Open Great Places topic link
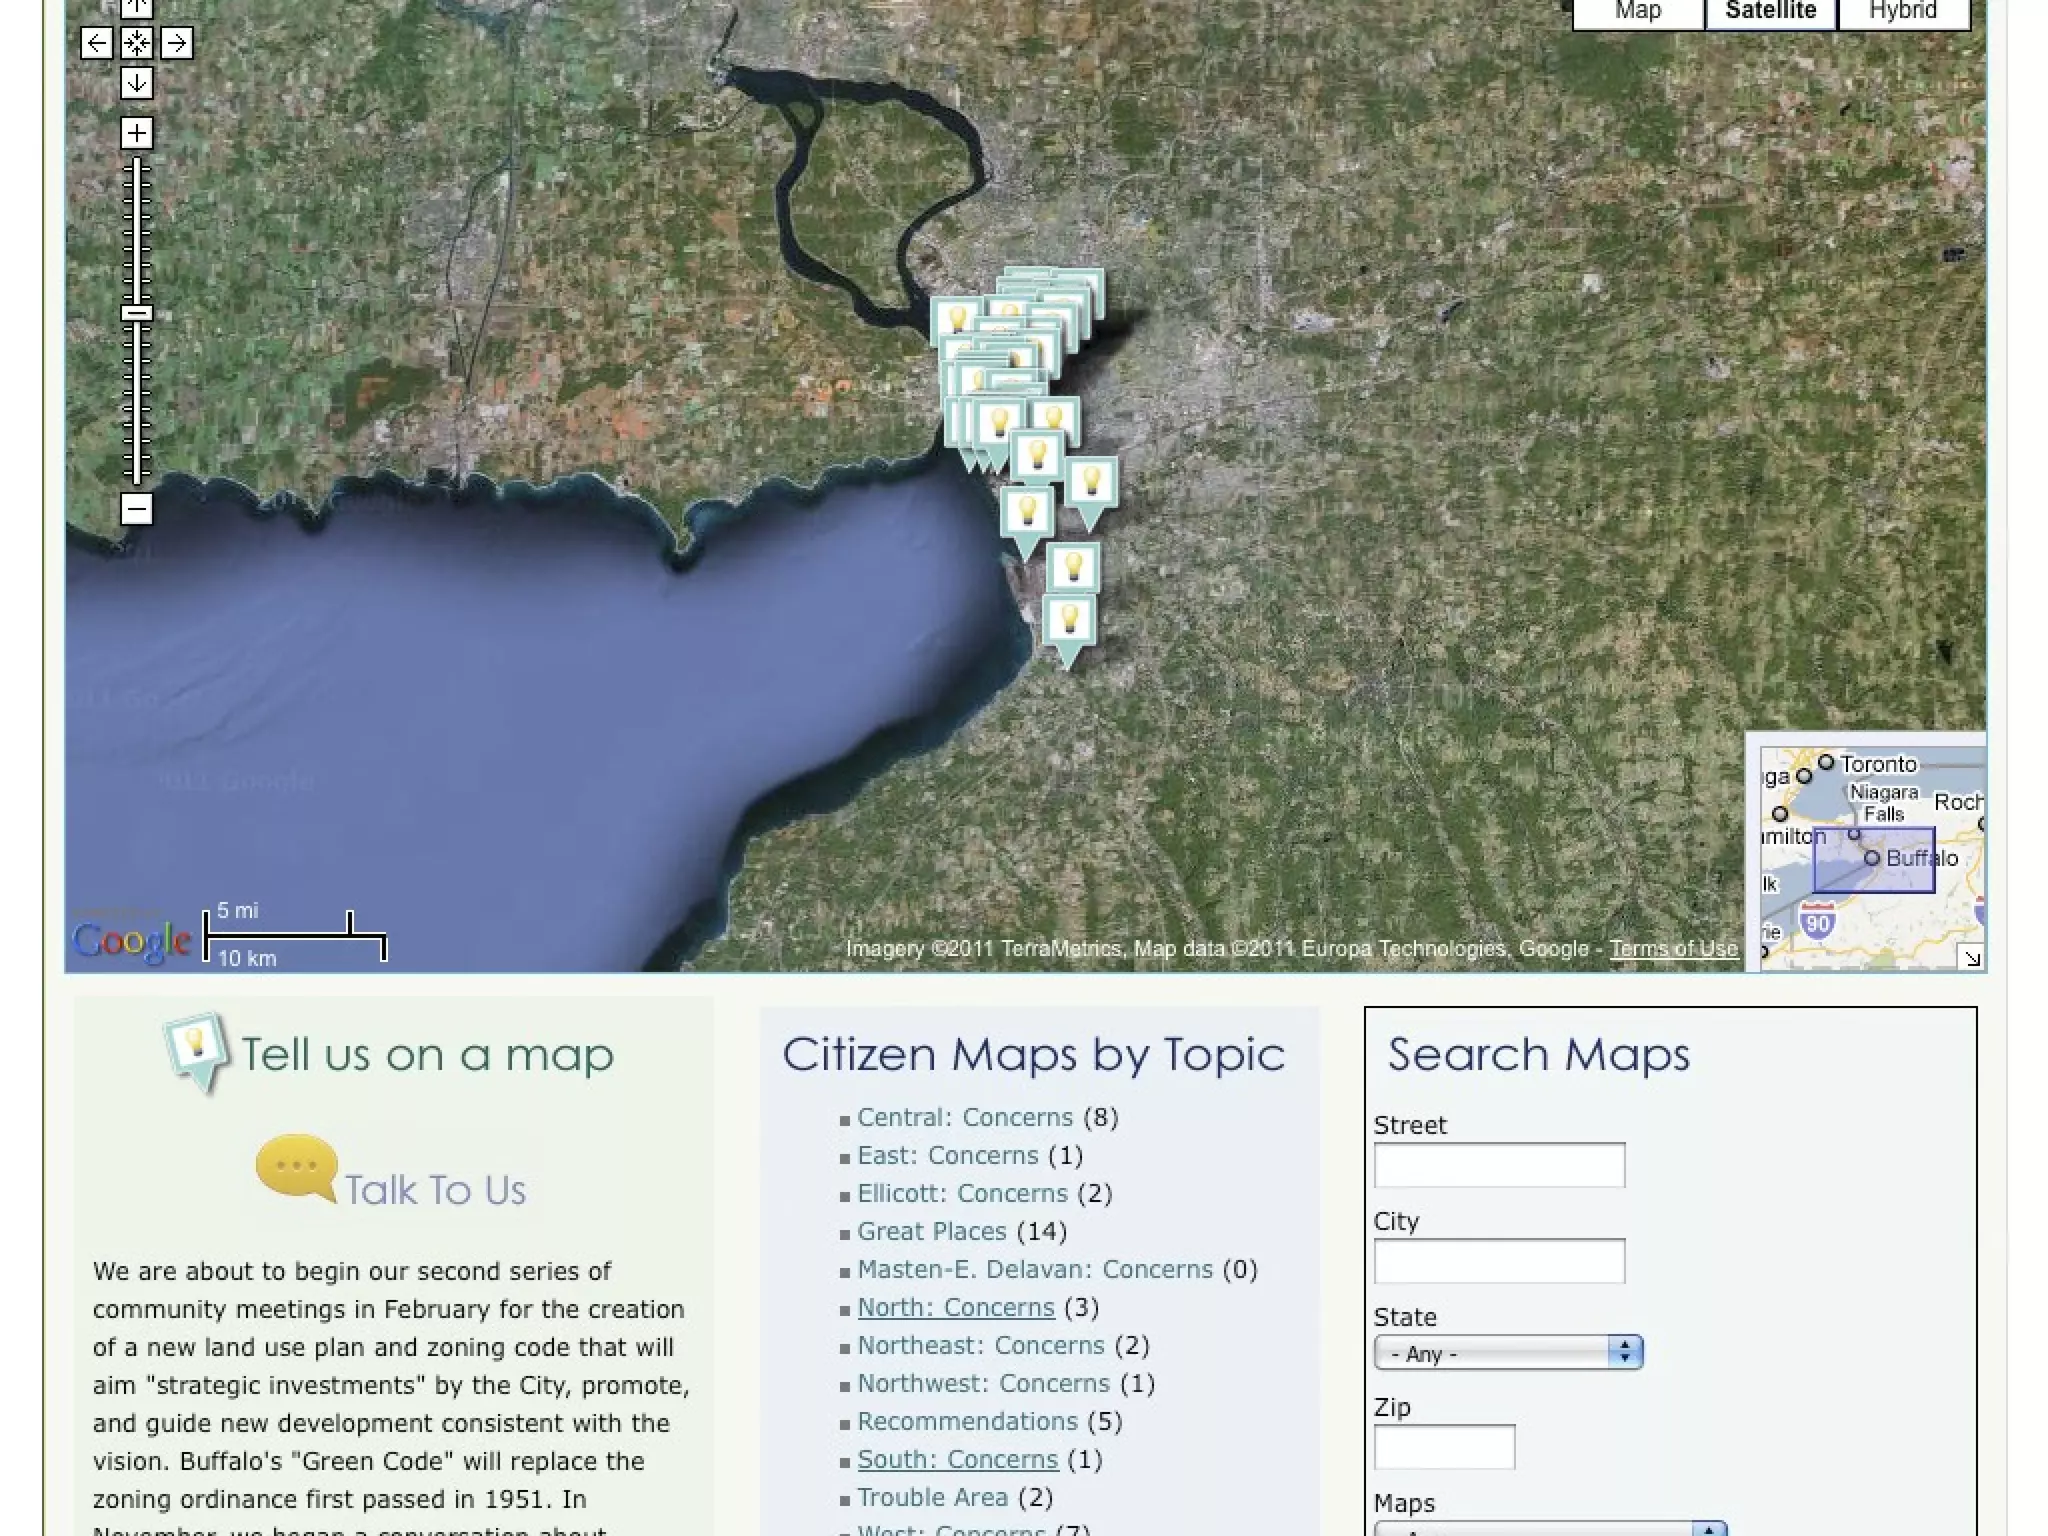This screenshot has height=1536, width=2048. tap(931, 1231)
